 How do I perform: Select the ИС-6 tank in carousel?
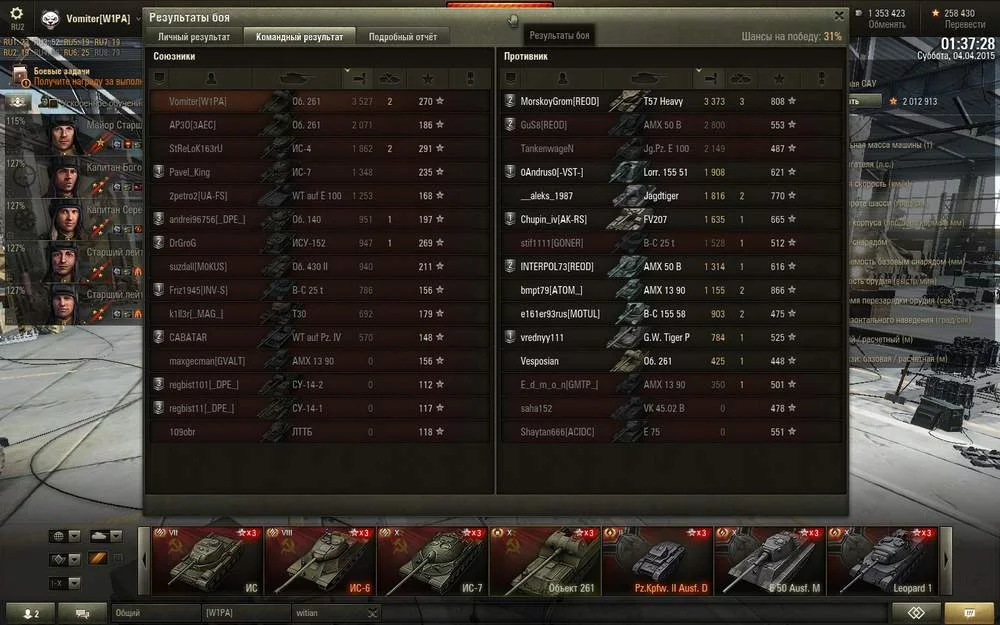pyautogui.click(x=319, y=561)
